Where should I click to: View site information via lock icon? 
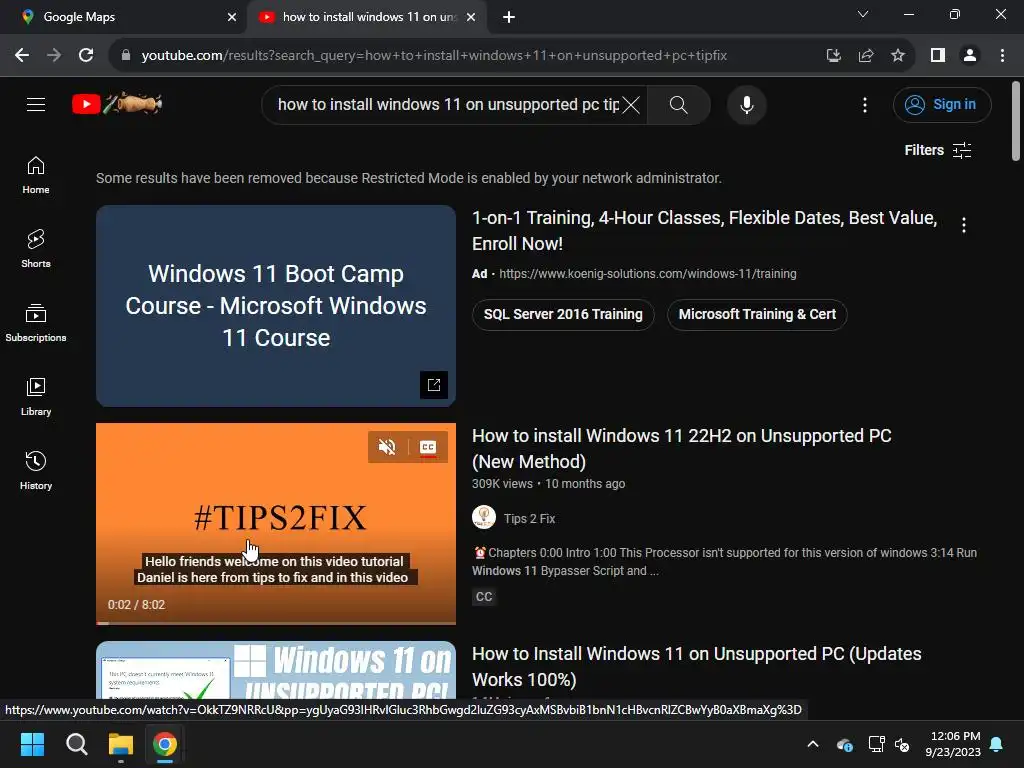[126, 56]
